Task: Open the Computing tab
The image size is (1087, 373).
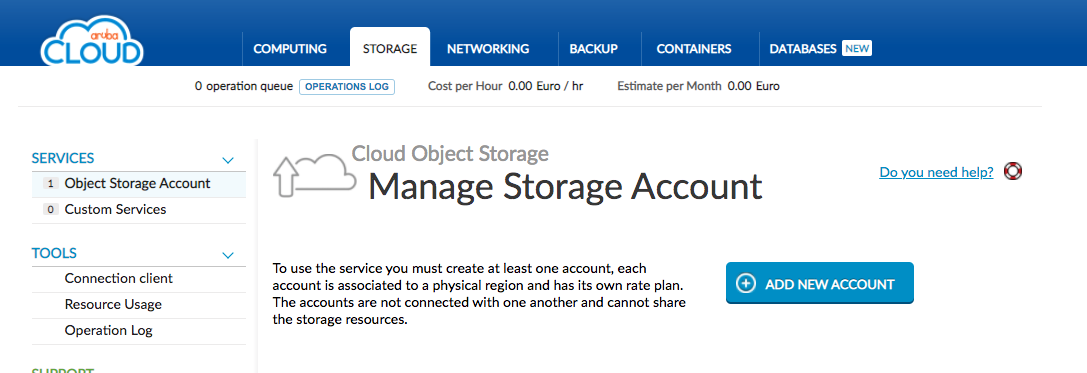Action: click(x=290, y=49)
